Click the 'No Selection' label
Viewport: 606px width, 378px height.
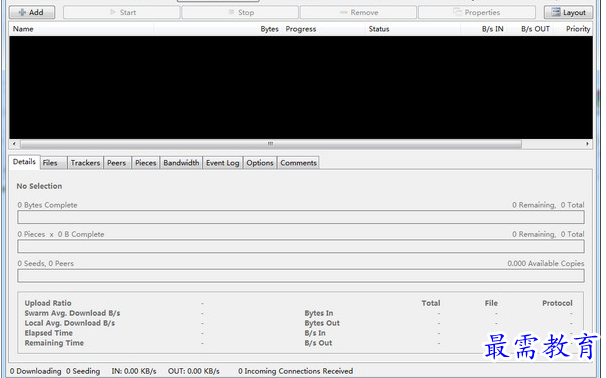pos(39,186)
